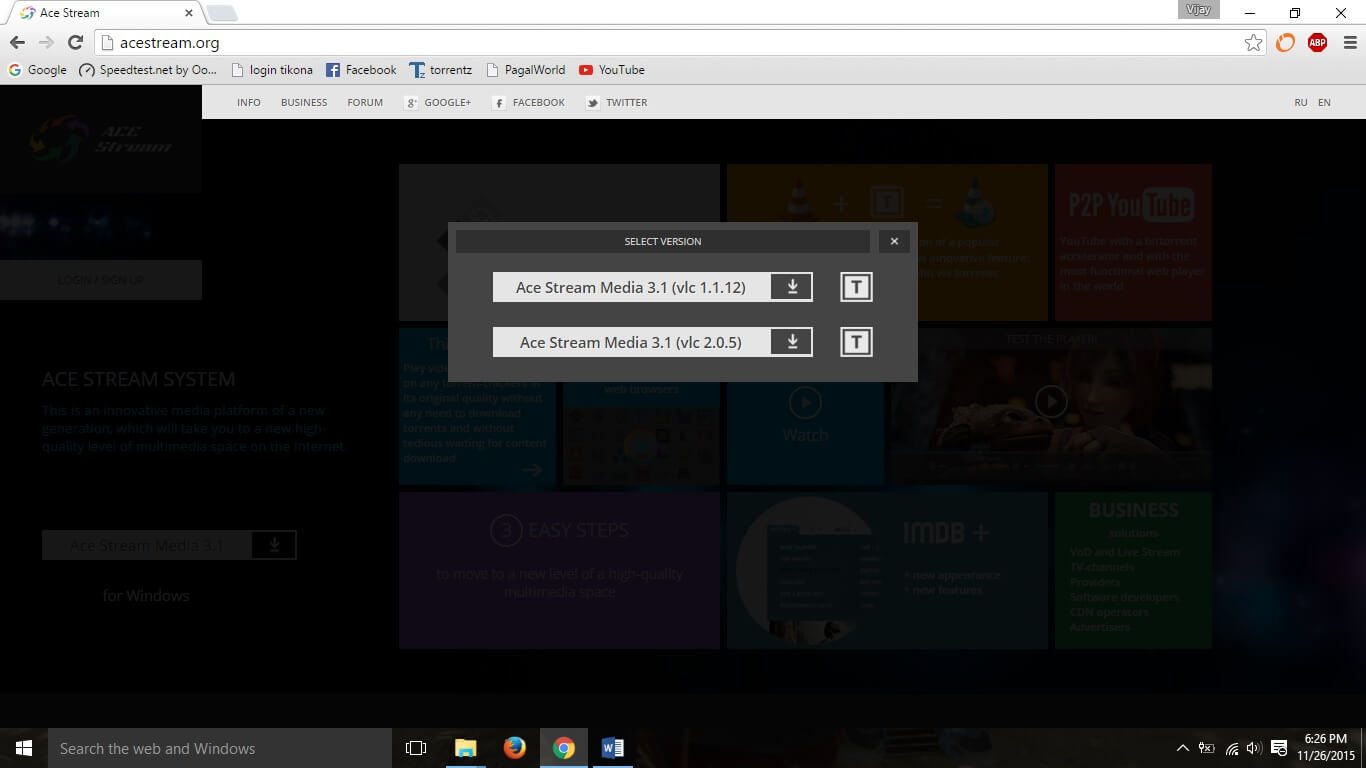
Task: Download Ace Stream Media 3.1 (vlc 2.0.5)
Action: (x=652, y=342)
